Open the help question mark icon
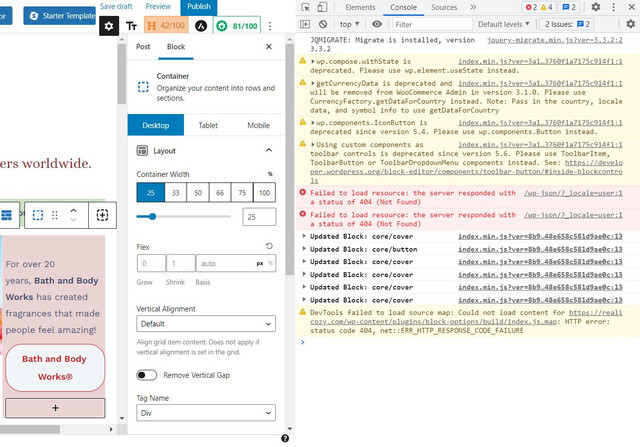 pyautogui.click(x=285, y=438)
